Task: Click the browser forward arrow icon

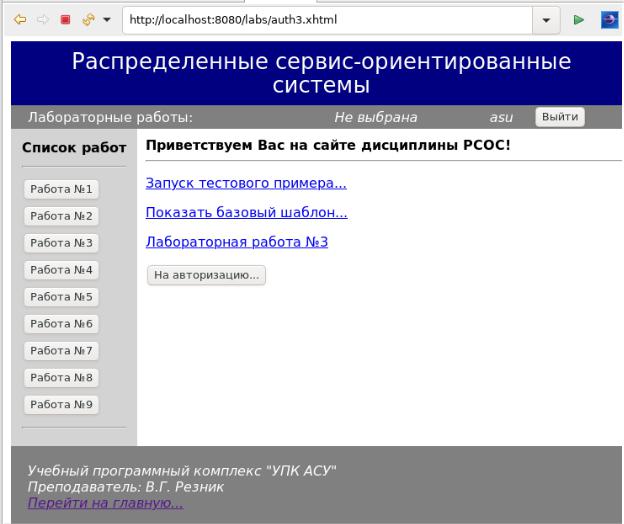Action: pos(43,19)
